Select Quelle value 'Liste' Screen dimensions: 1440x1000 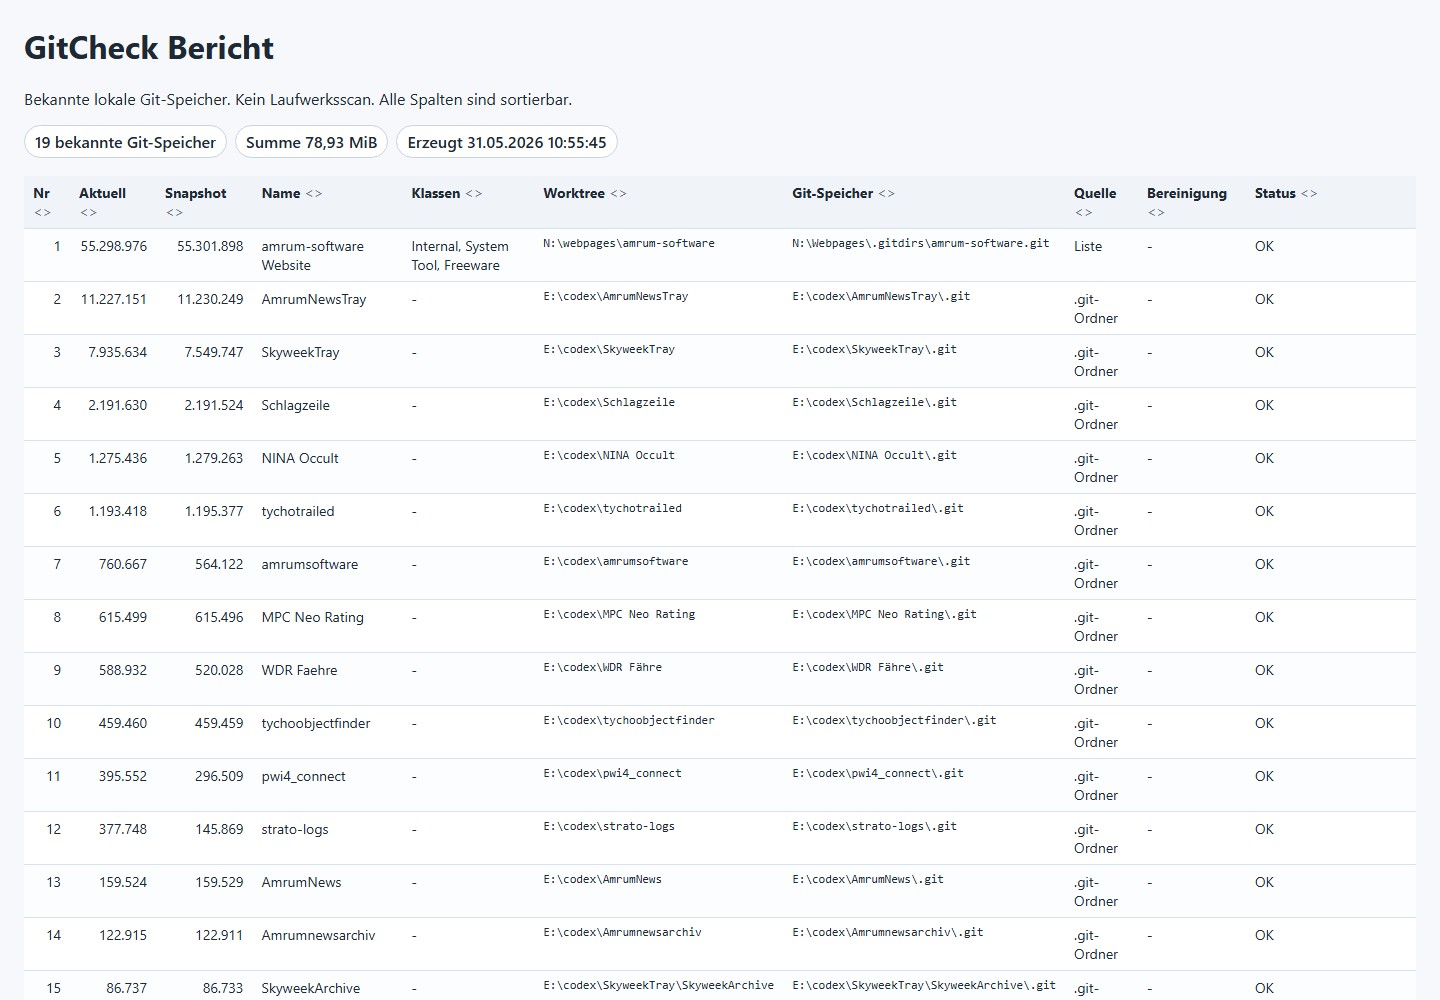point(1088,246)
